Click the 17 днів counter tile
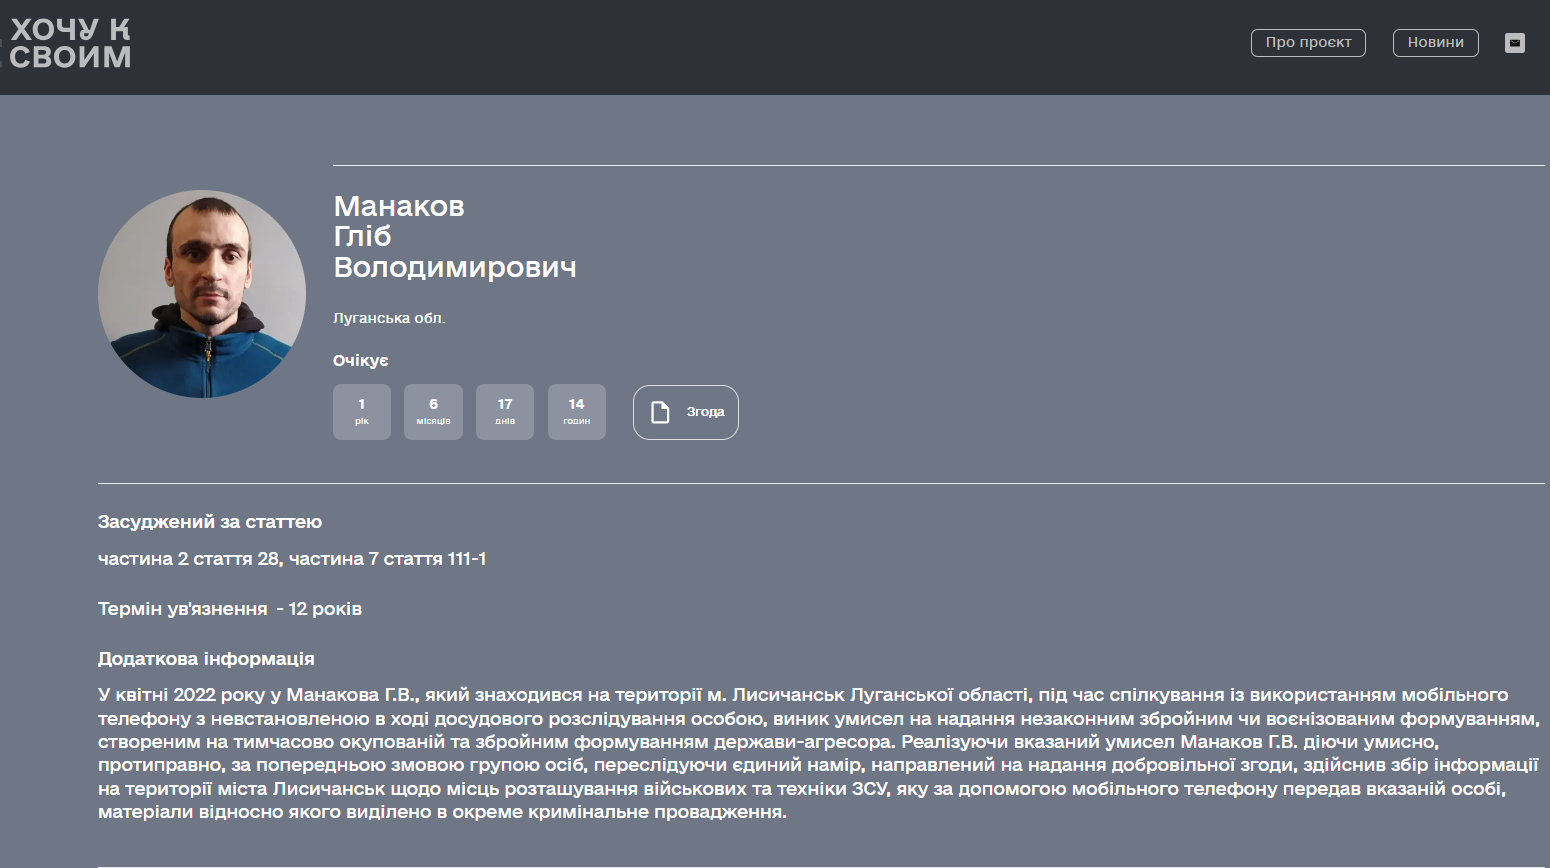The image size is (1550, 868). pos(505,412)
